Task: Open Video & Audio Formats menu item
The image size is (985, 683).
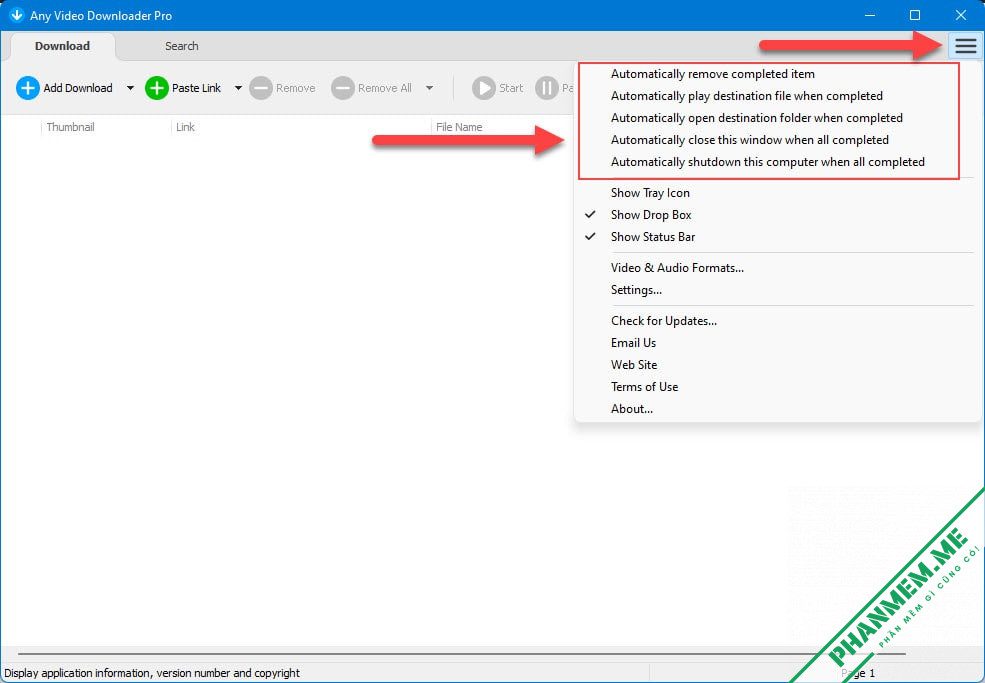Action: coord(777,268)
